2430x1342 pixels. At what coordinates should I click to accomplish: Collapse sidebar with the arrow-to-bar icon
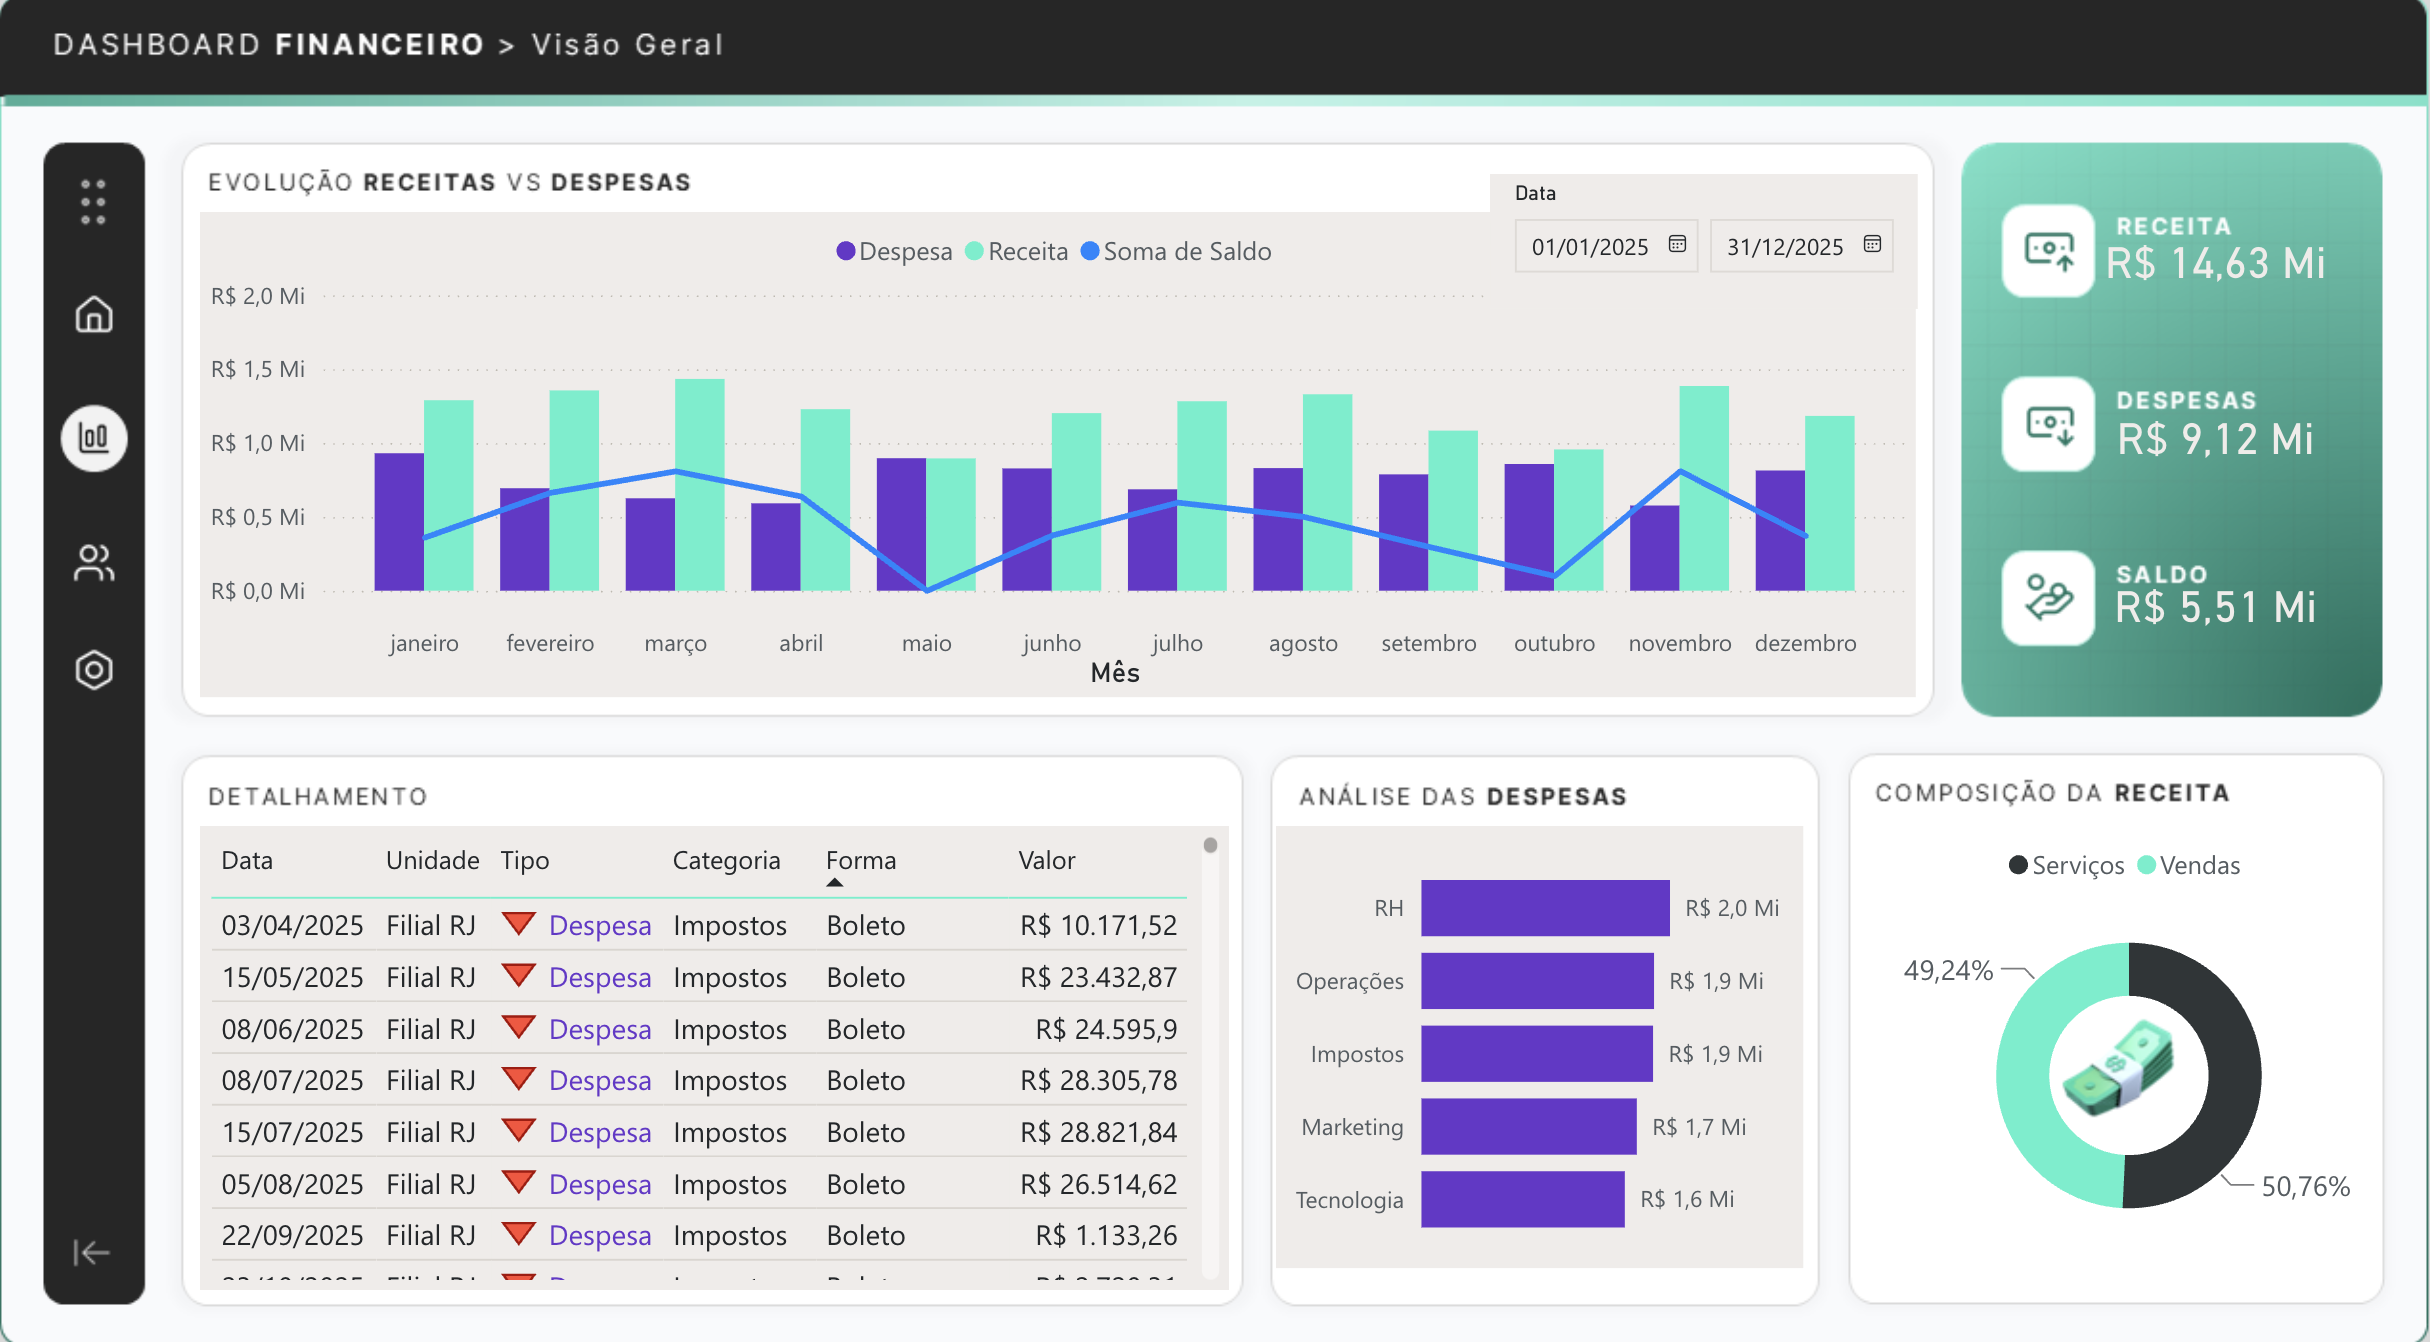(91, 1252)
